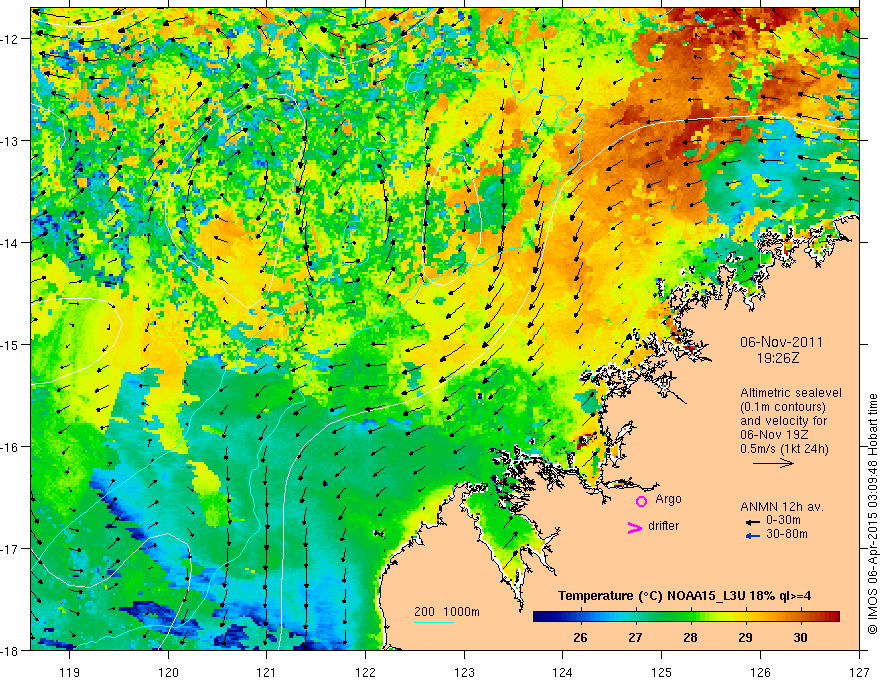Click the IMOS copyright timestamp text
880x680 pixels.
[x=872, y=513]
